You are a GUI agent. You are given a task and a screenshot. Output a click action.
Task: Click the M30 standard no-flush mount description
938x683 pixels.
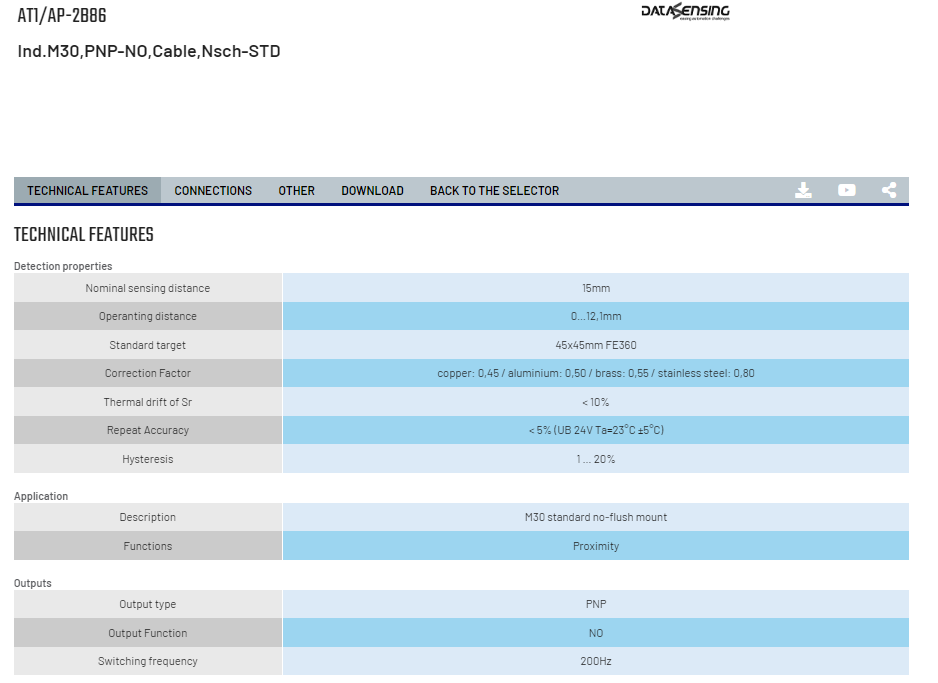[x=596, y=517]
